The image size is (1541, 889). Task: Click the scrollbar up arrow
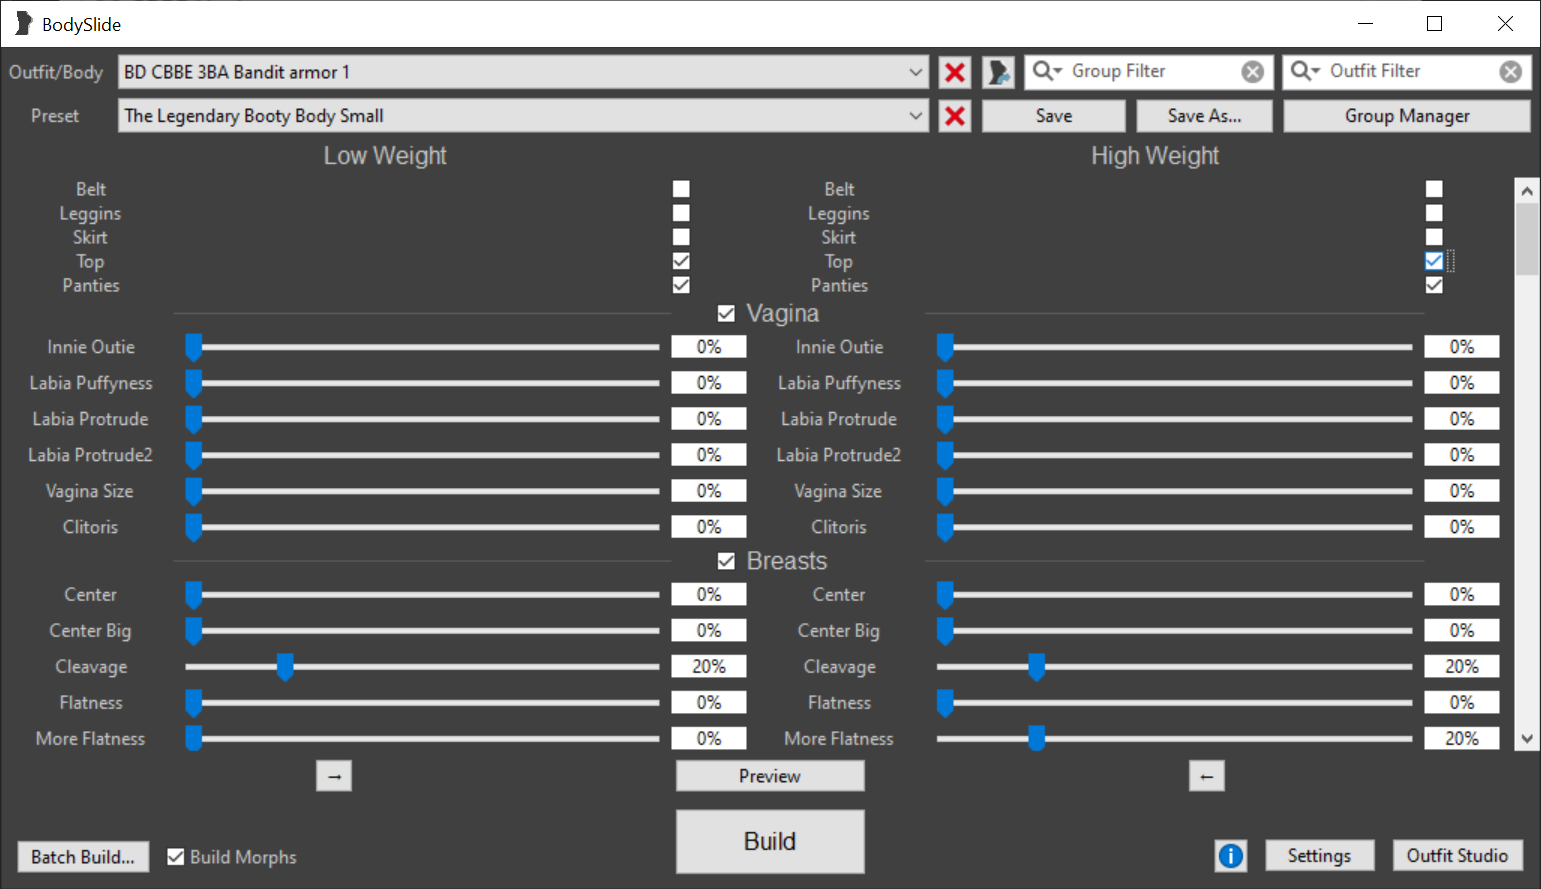click(1527, 190)
